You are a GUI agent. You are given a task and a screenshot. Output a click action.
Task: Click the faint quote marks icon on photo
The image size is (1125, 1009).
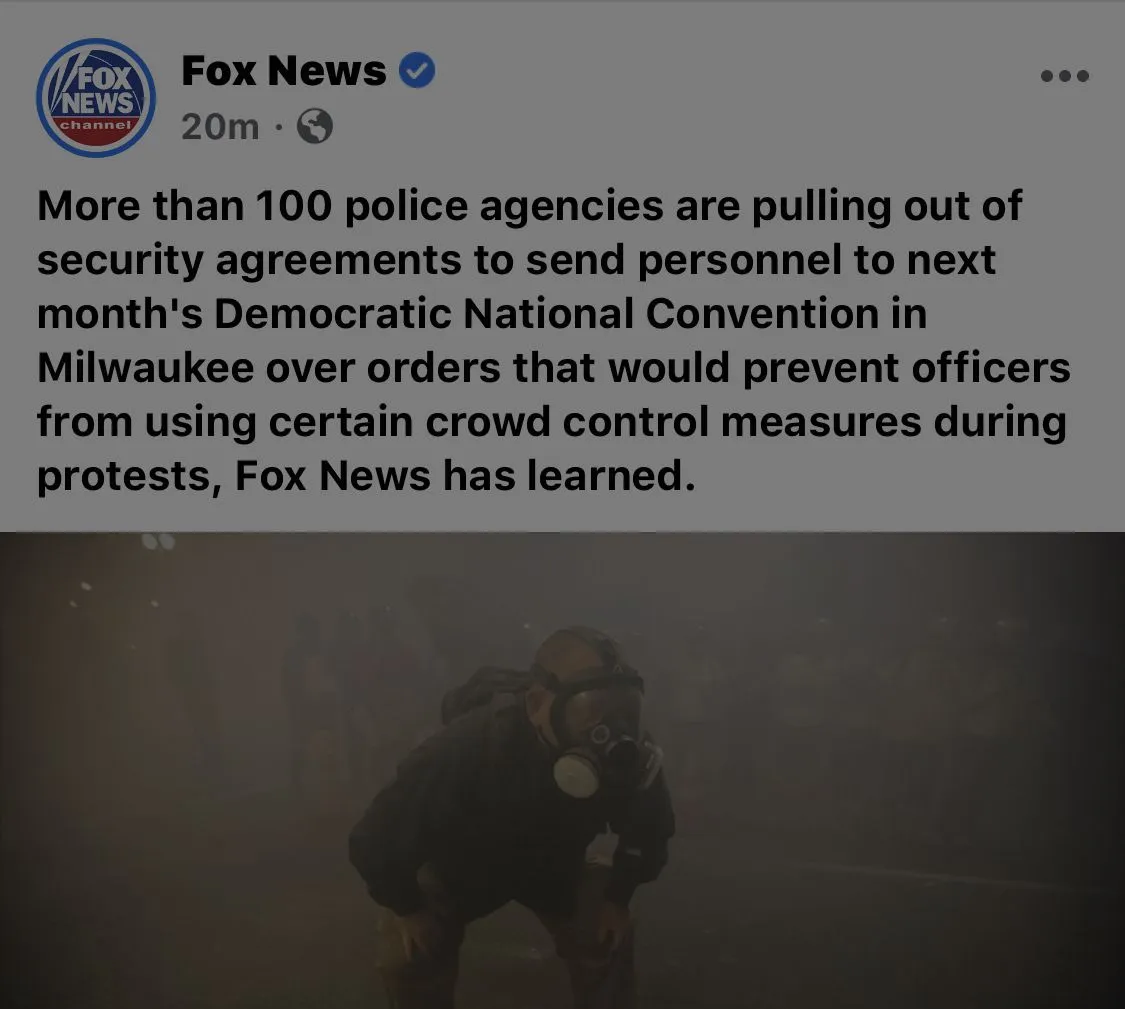158,541
